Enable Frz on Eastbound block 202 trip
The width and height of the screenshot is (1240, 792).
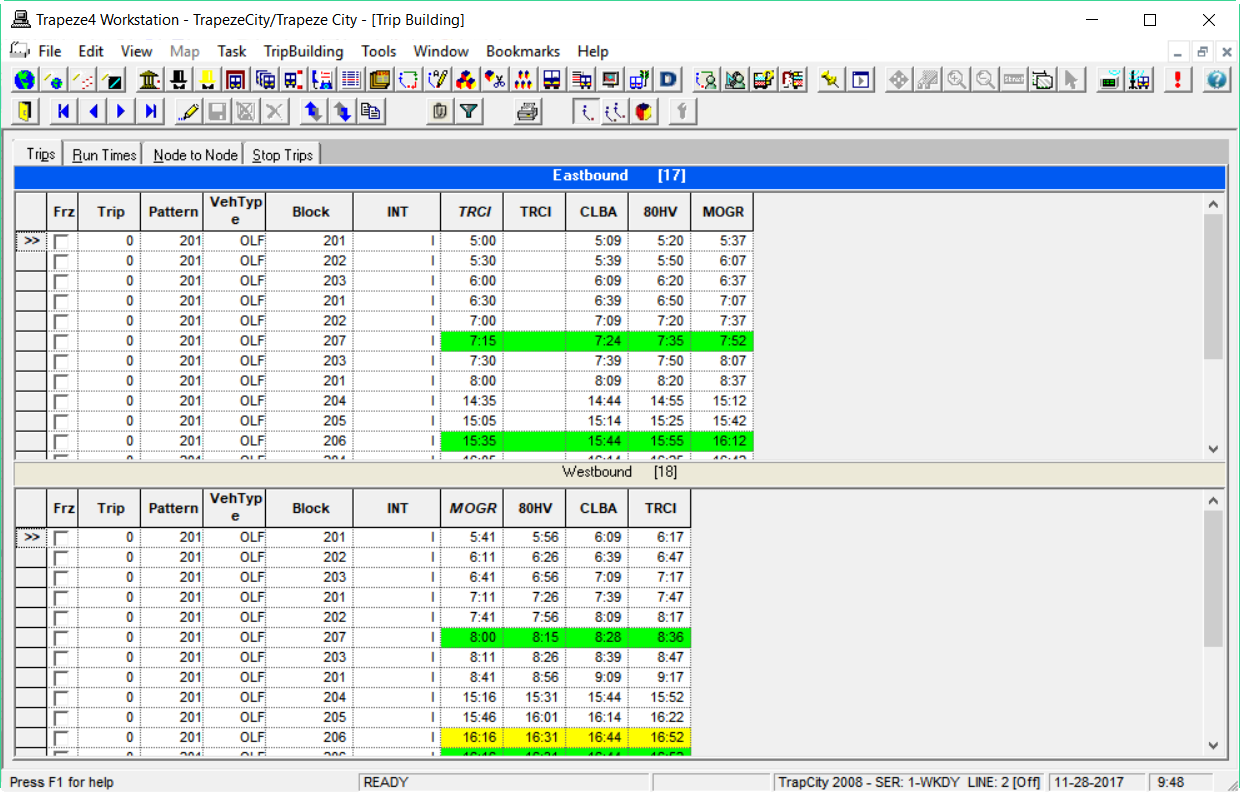coord(63,260)
